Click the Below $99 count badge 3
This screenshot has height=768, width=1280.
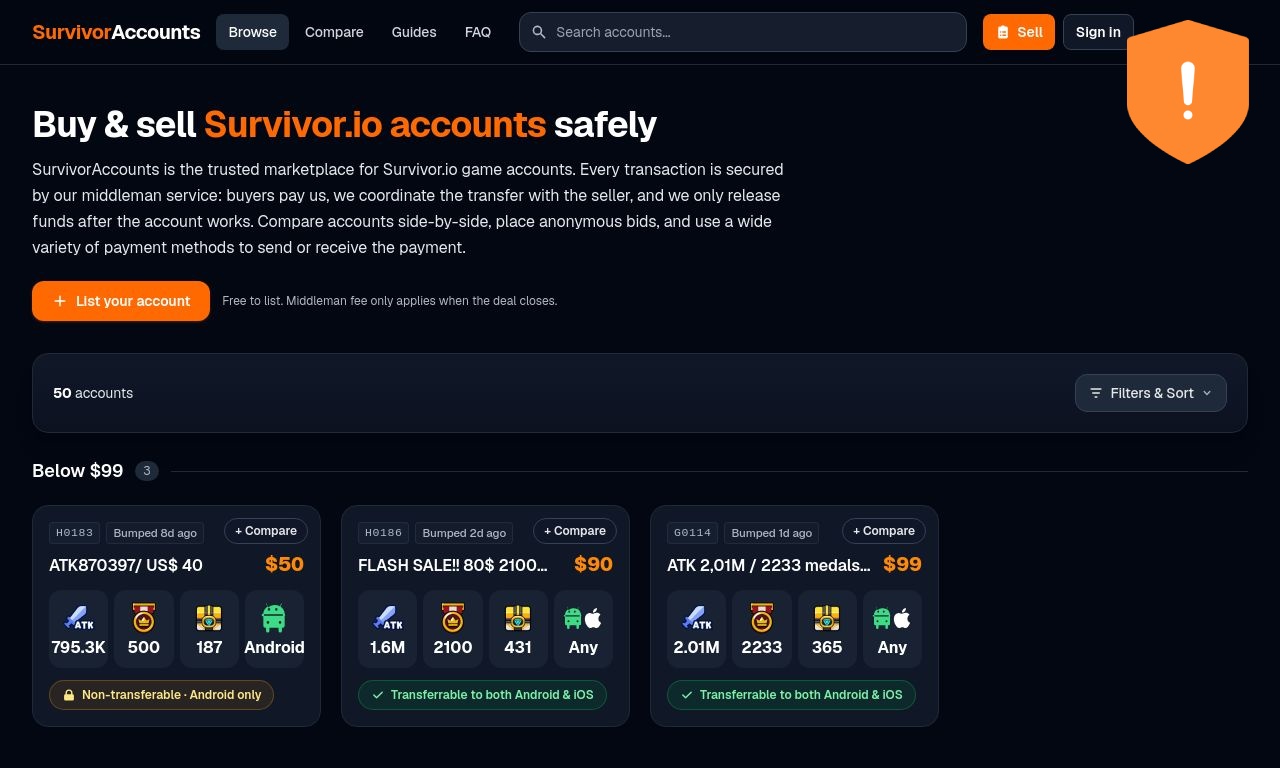(147, 471)
